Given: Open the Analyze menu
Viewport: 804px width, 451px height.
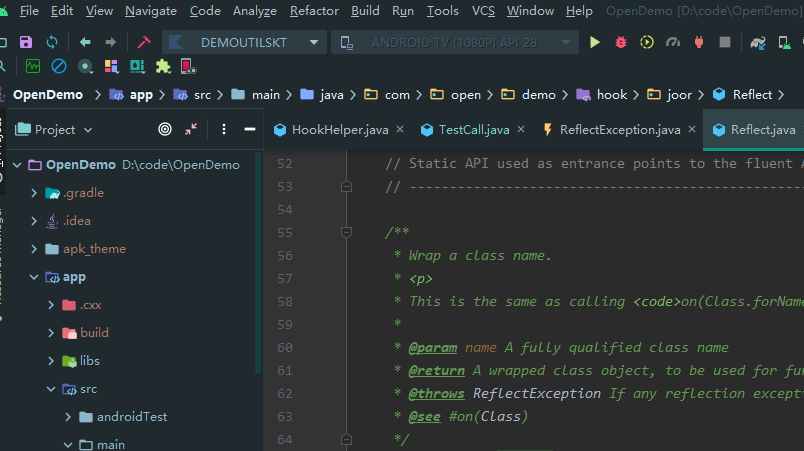Looking at the screenshot, I should coord(255,11).
